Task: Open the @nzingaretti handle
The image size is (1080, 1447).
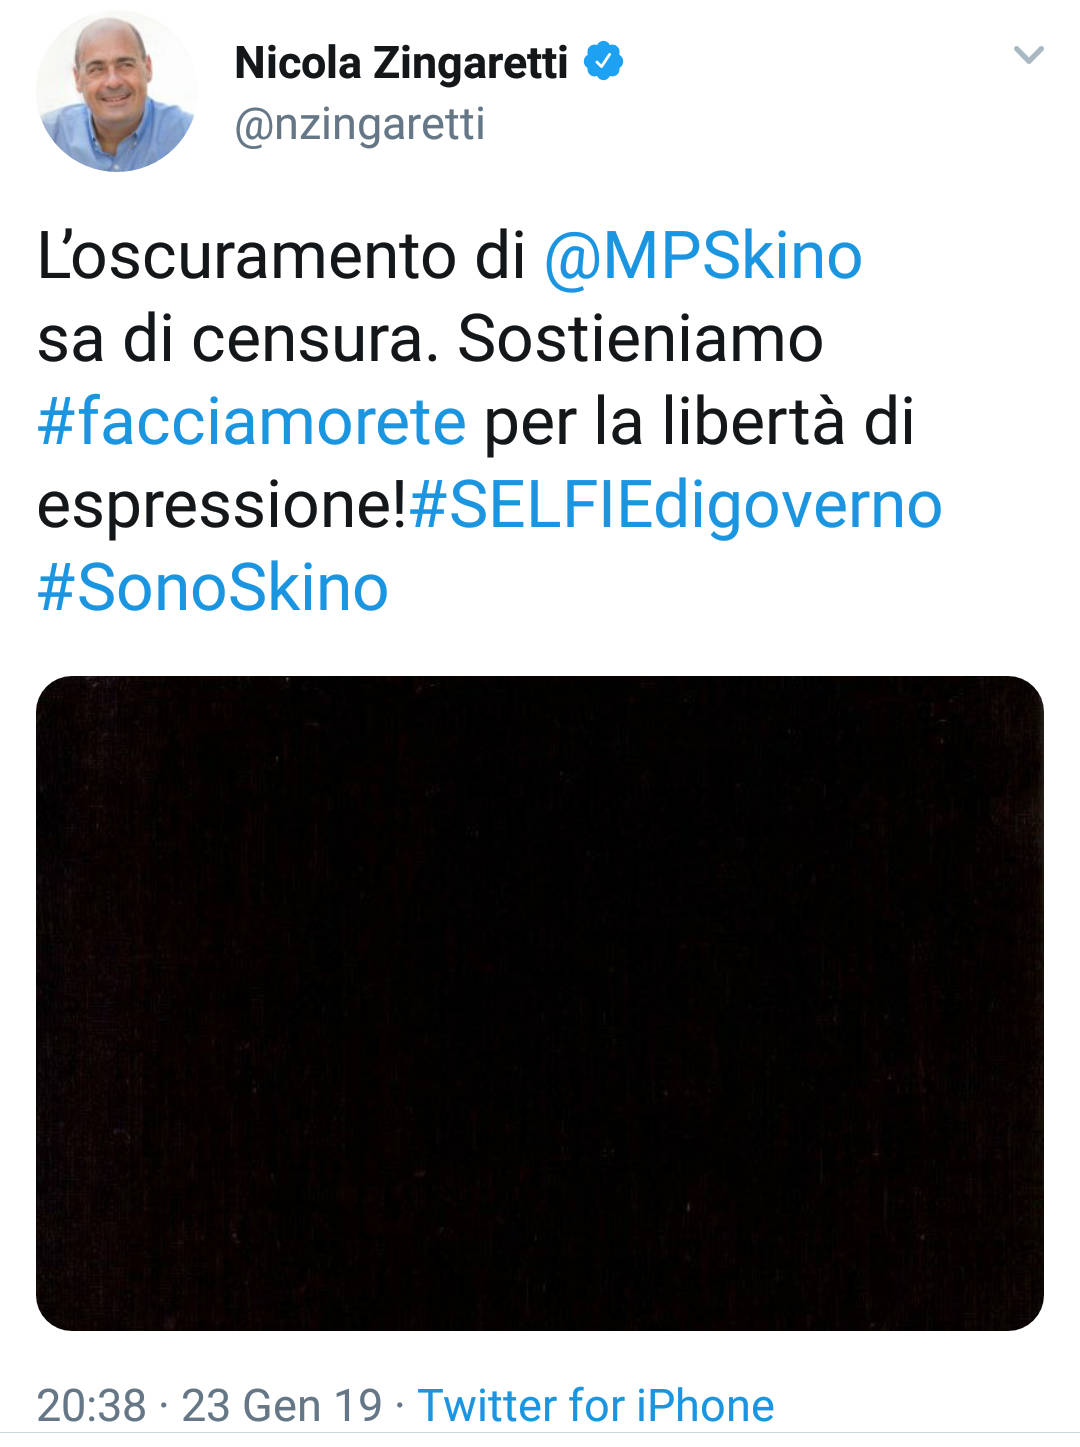Action: click(x=360, y=125)
